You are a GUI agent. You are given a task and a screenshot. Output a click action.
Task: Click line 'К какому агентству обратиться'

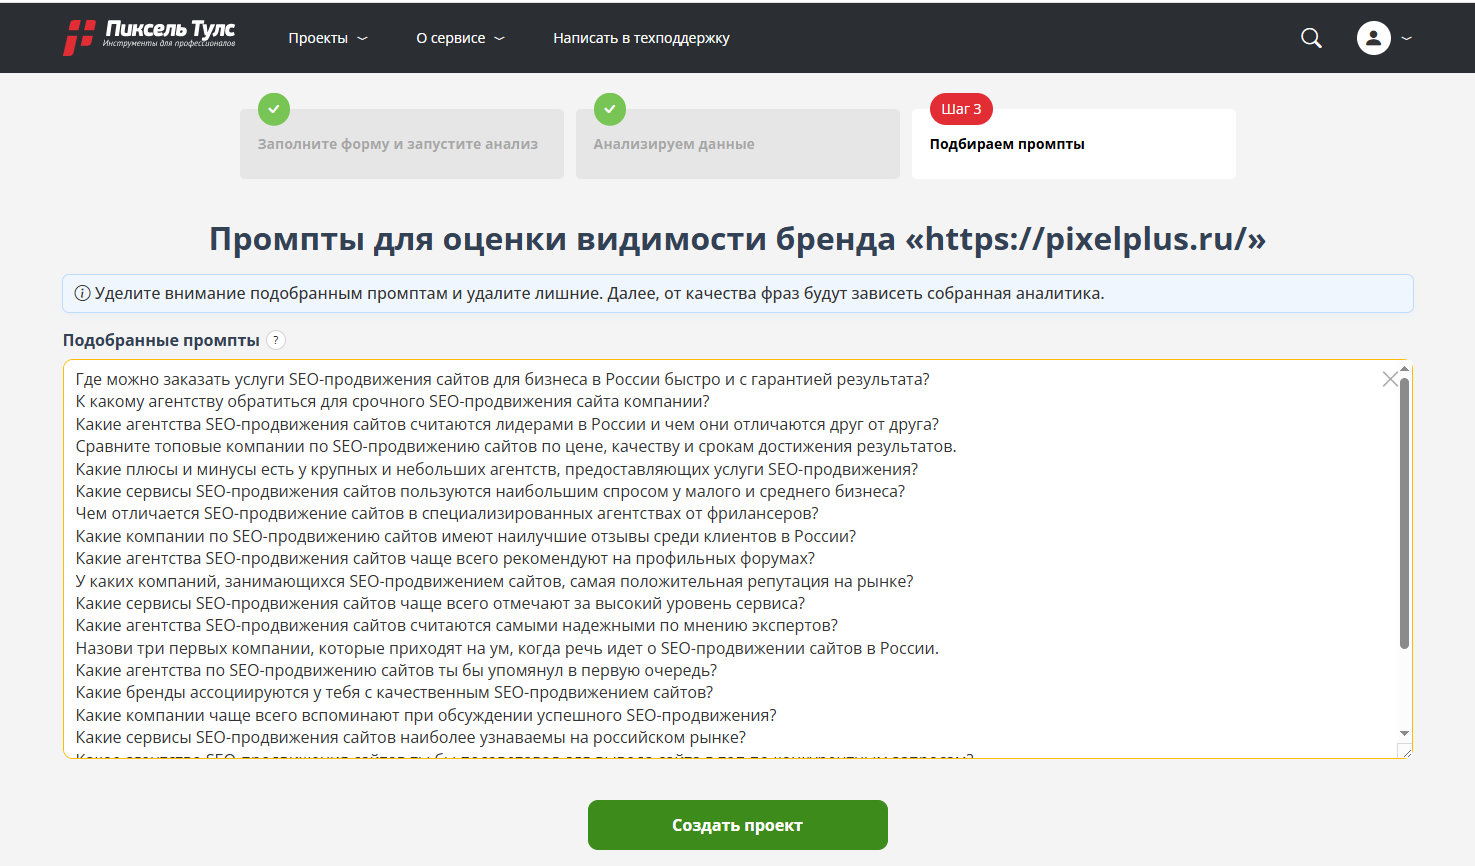pos(393,401)
